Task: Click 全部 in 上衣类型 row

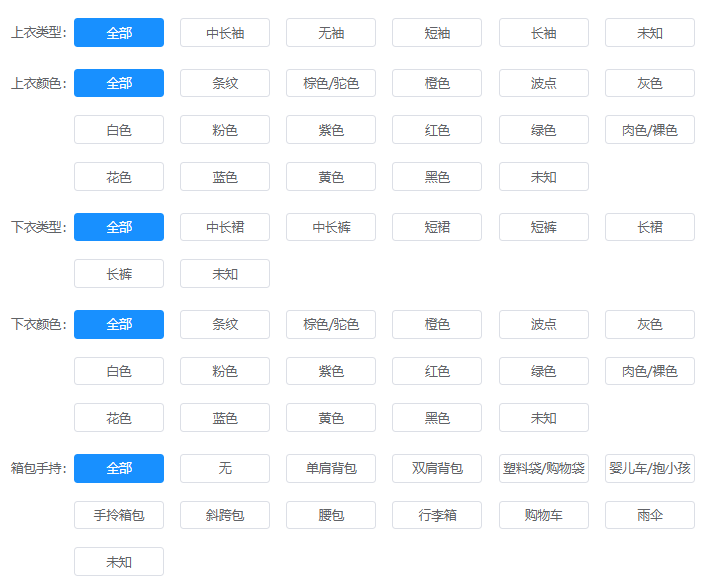Action: pyautogui.click(x=119, y=33)
